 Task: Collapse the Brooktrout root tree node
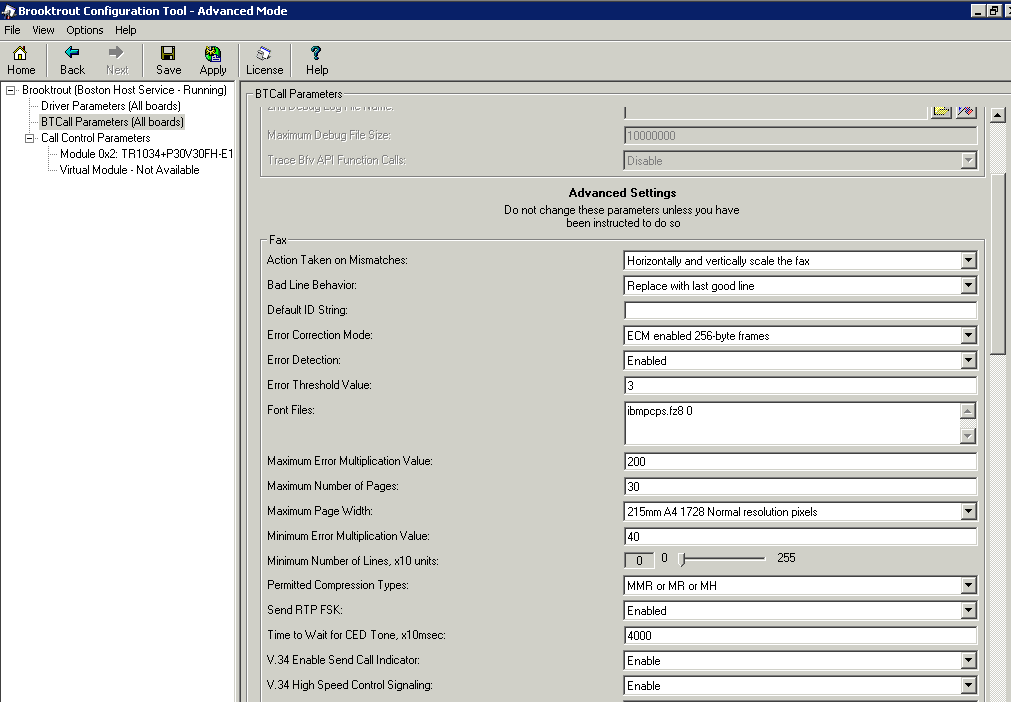[x=10, y=90]
